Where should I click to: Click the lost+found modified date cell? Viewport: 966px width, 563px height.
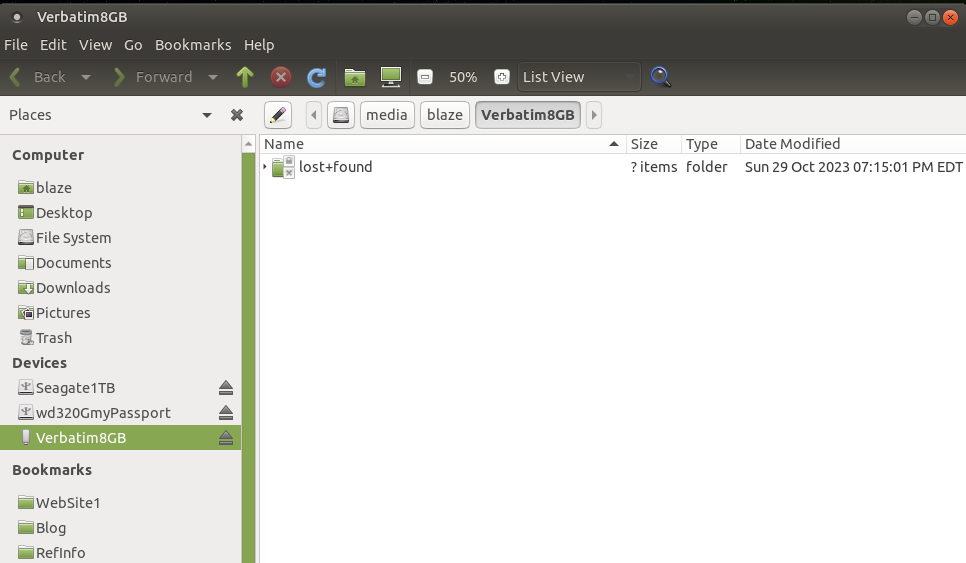[x=854, y=167]
